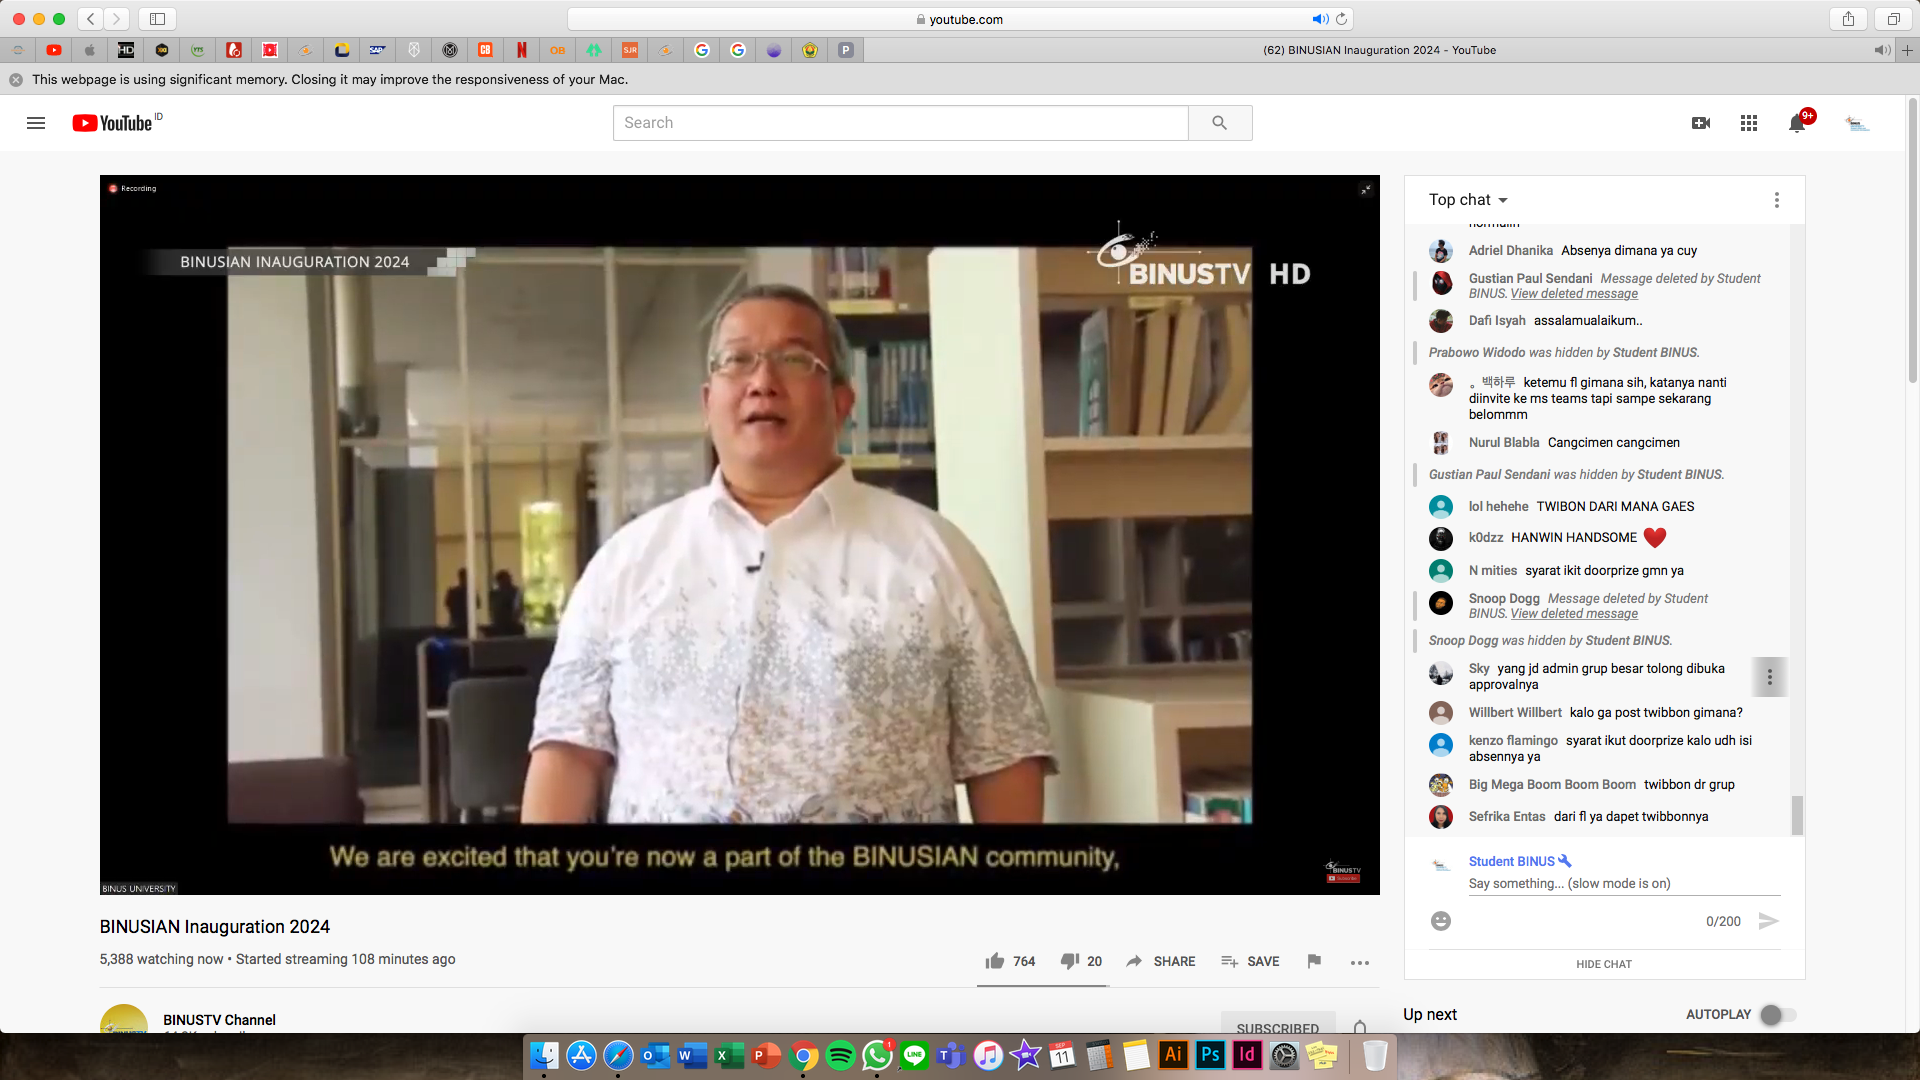Hide the live chat panel
Image resolution: width=1920 pixels, height=1080 pixels.
pyautogui.click(x=1603, y=964)
